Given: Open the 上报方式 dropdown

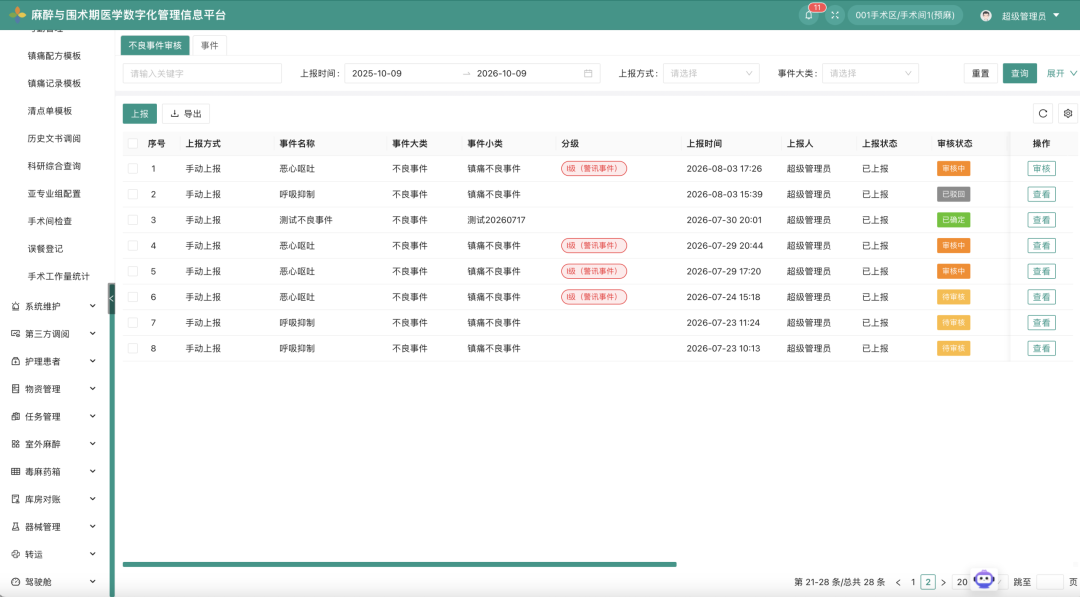Looking at the screenshot, I should (711, 74).
